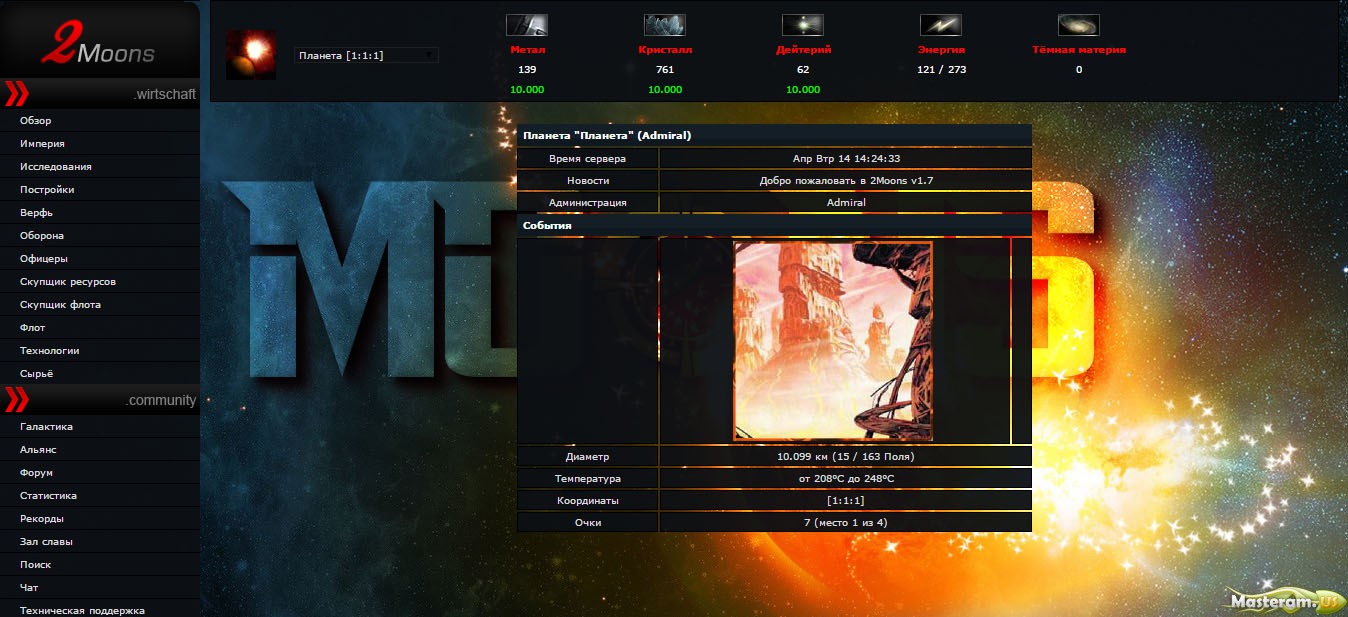Click the server time value Апр Втр 14
Screen dimensions: 1348x617
pos(846,158)
